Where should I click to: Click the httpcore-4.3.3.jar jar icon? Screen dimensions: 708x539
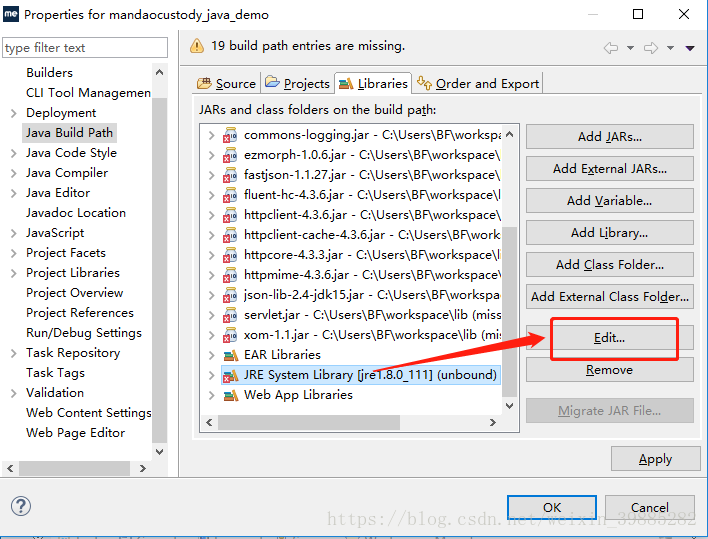click(230, 255)
